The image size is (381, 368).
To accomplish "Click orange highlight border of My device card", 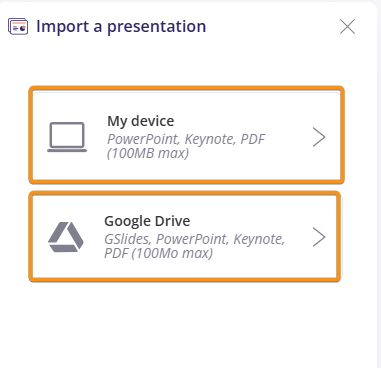I will (186, 88).
